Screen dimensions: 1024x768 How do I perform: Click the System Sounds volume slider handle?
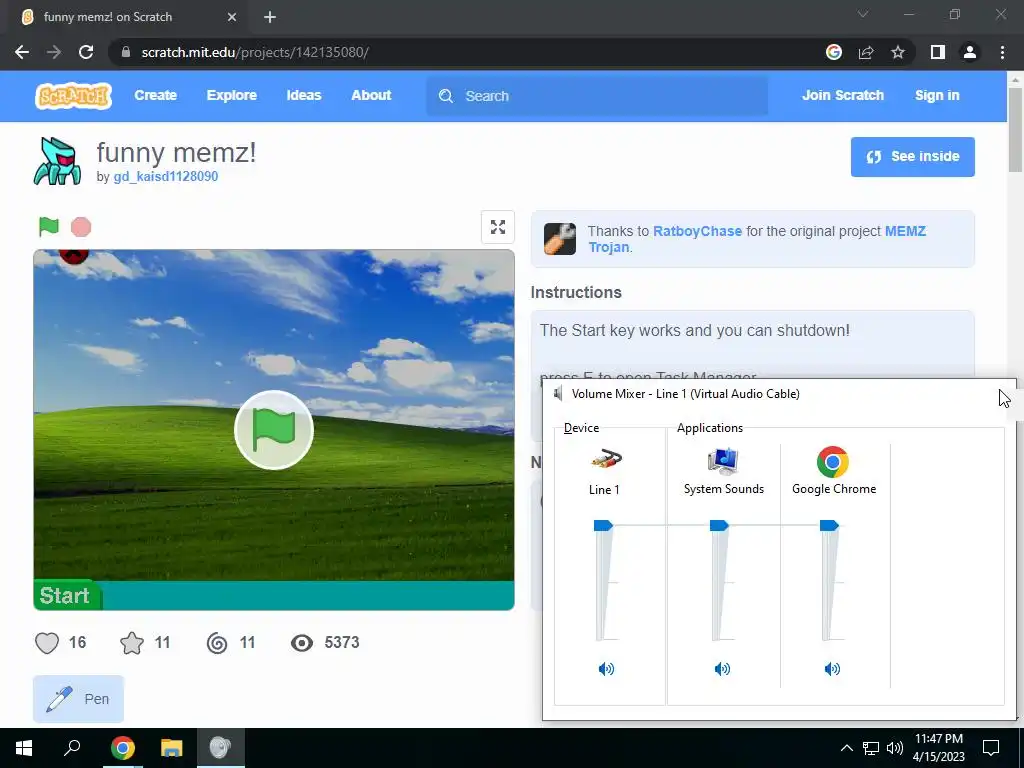pos(719,525)
